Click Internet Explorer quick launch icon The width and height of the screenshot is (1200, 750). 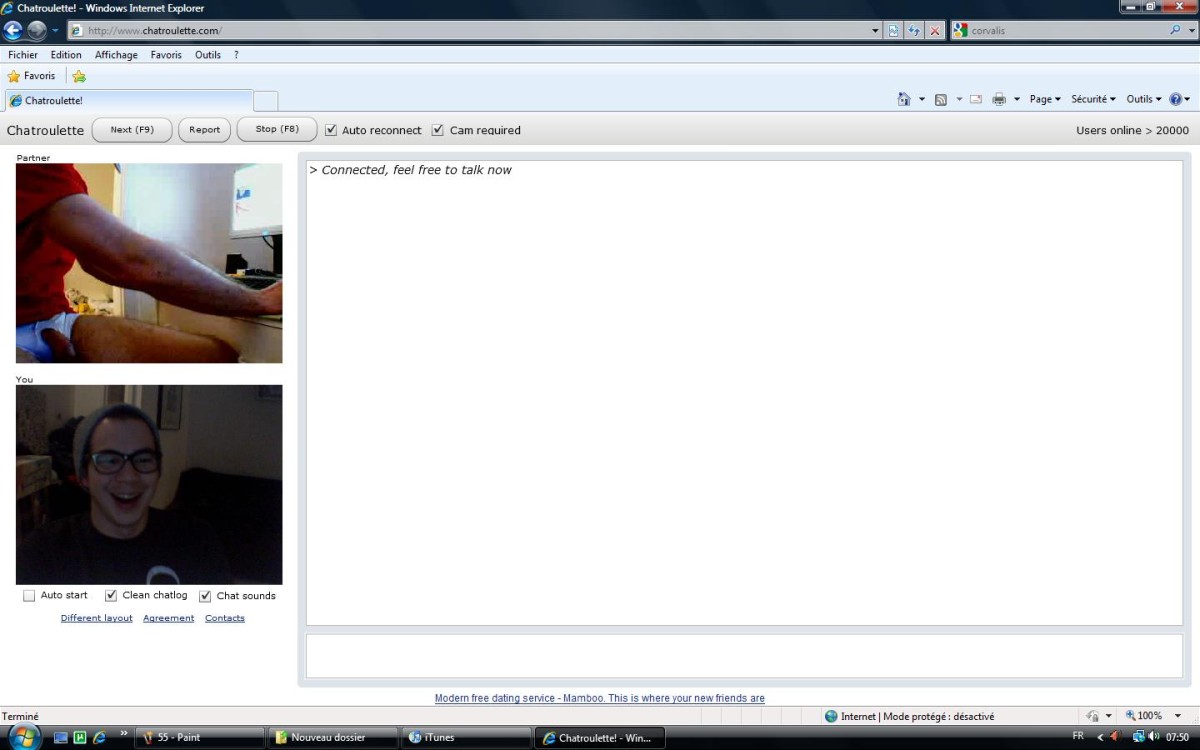(x=99, y=737)
